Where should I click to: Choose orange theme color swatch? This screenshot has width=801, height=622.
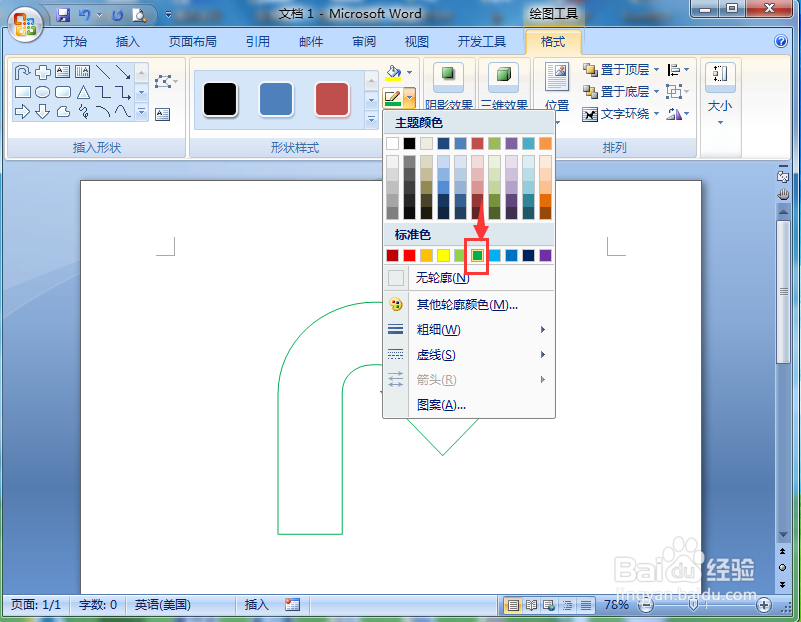coord(545,143)
